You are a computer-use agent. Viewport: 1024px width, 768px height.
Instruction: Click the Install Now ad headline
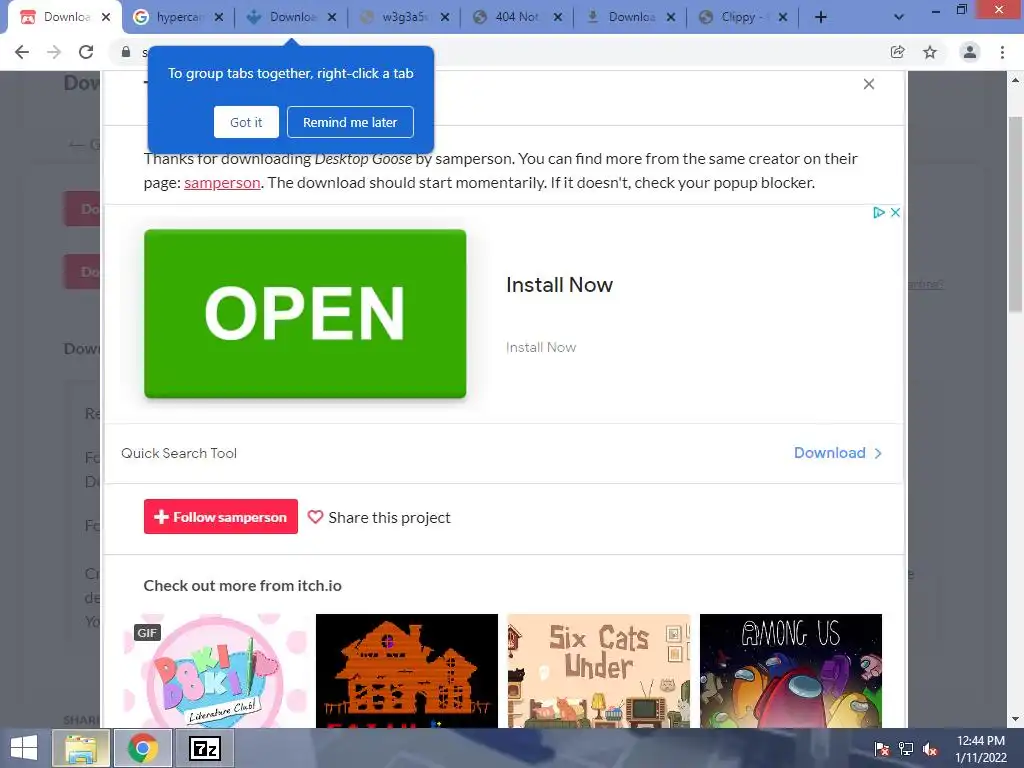point(560,285)
